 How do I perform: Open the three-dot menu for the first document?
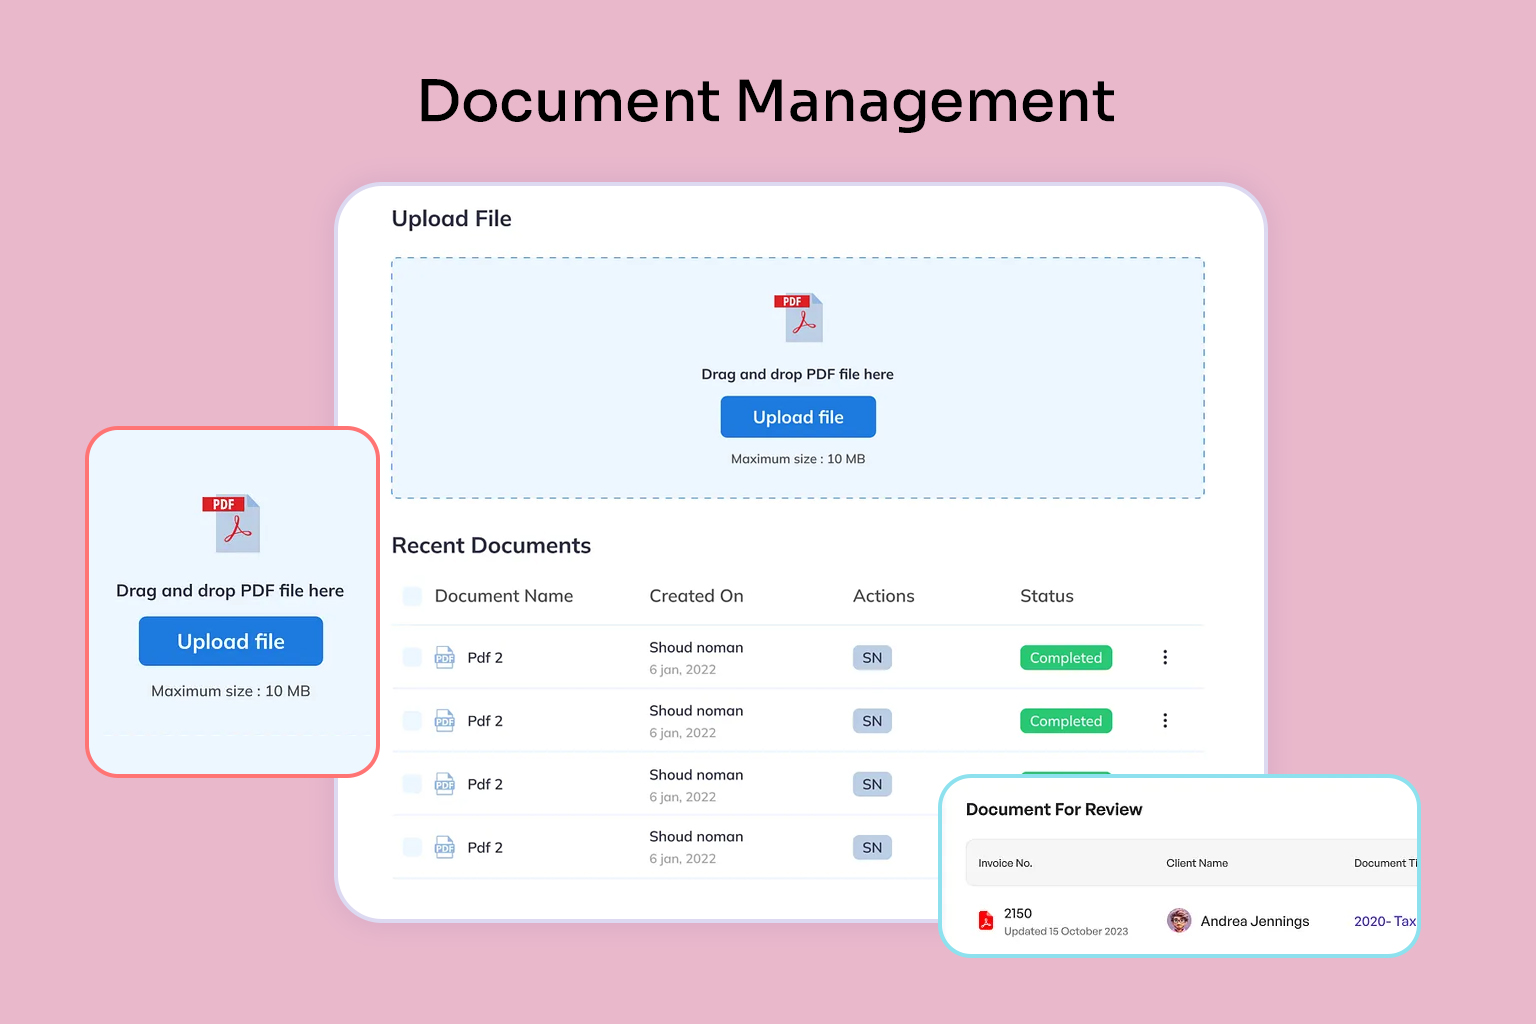pyautogui.click(x=1165, y=657)
